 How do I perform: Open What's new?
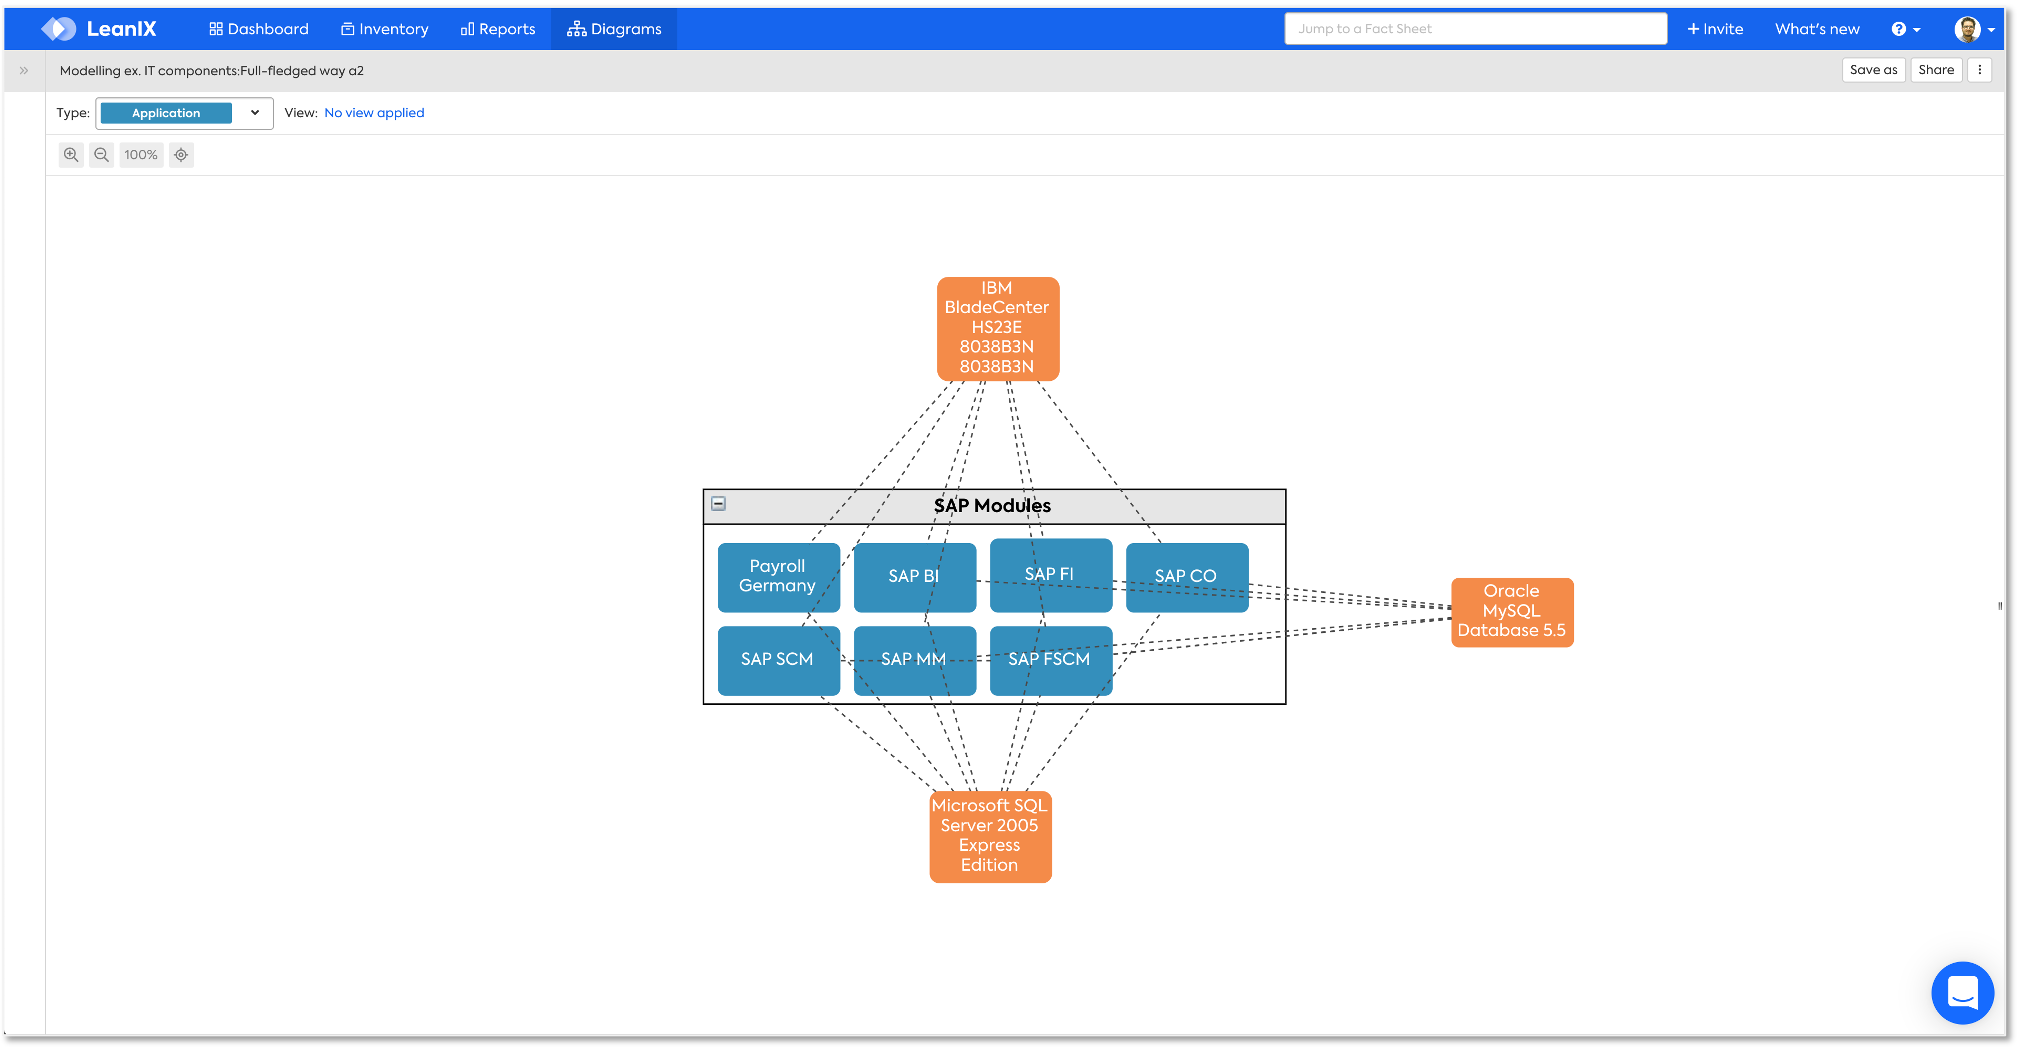(x=1817, y=29)
